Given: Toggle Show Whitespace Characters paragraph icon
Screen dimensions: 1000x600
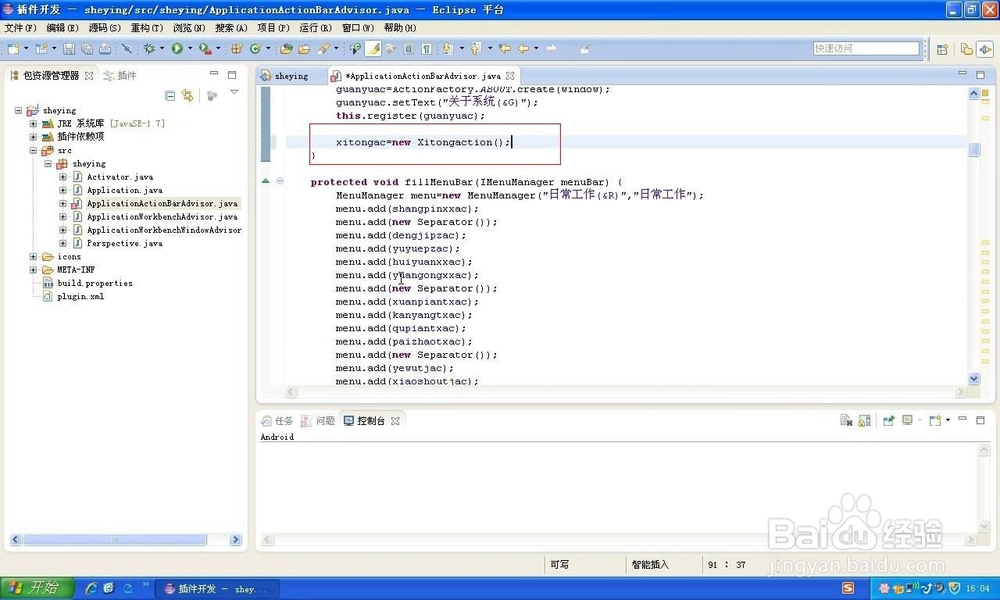Looking at the screenshot, I should [427, 48].
